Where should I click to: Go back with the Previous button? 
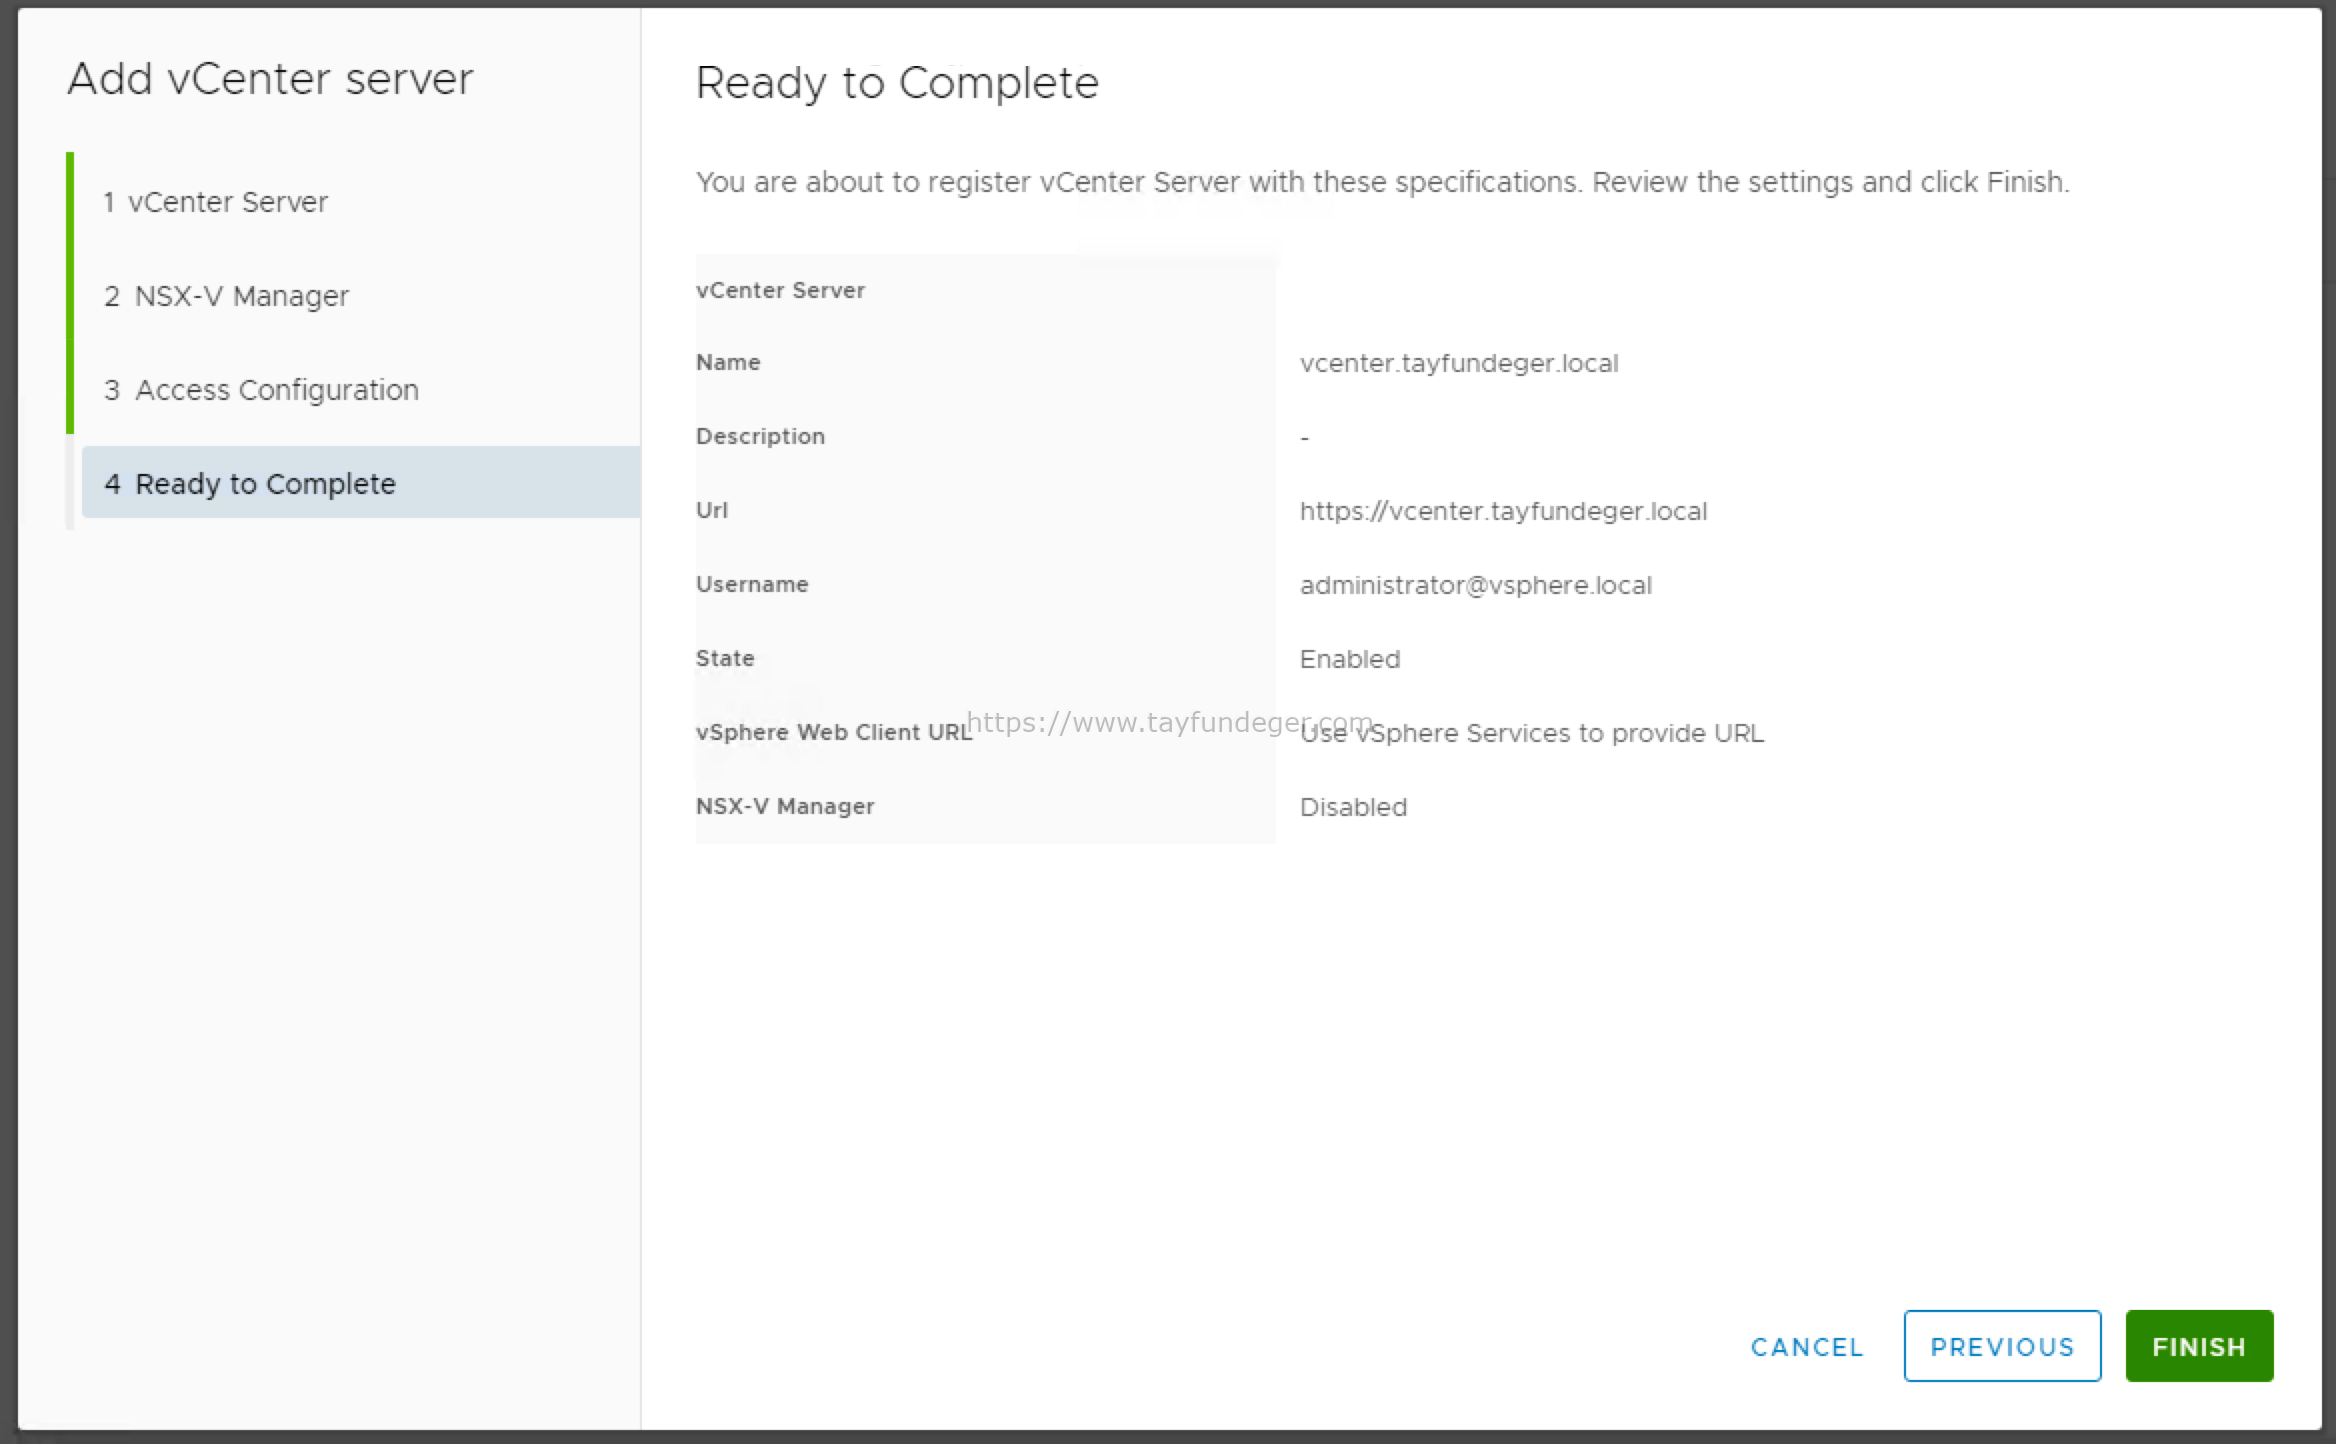pyautogui.click(x=2002, y=1346)
